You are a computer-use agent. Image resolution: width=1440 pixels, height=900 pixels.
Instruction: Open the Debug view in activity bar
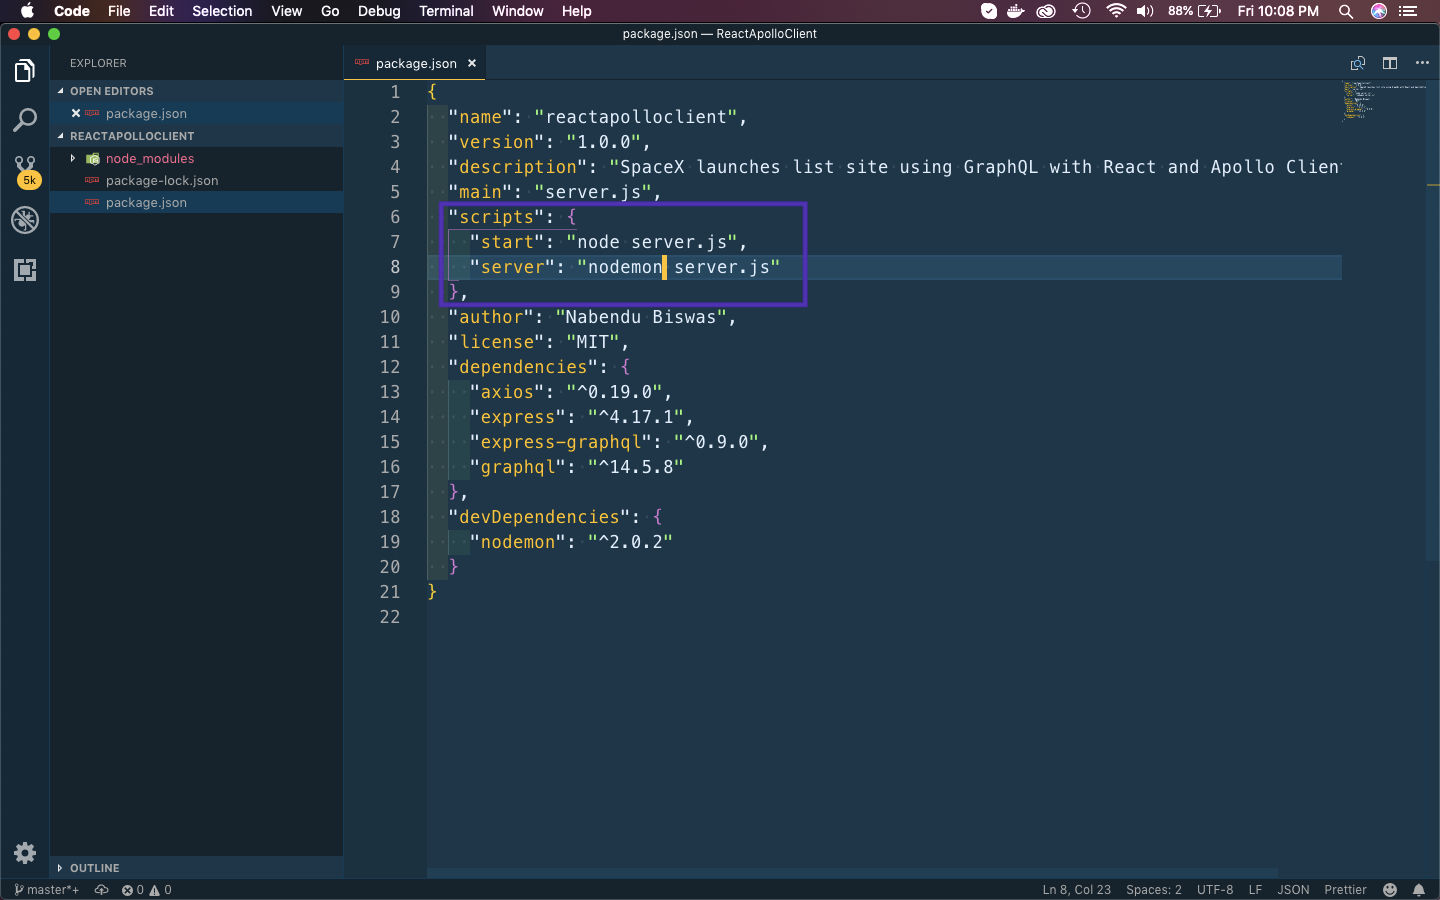tap(25, 220)
